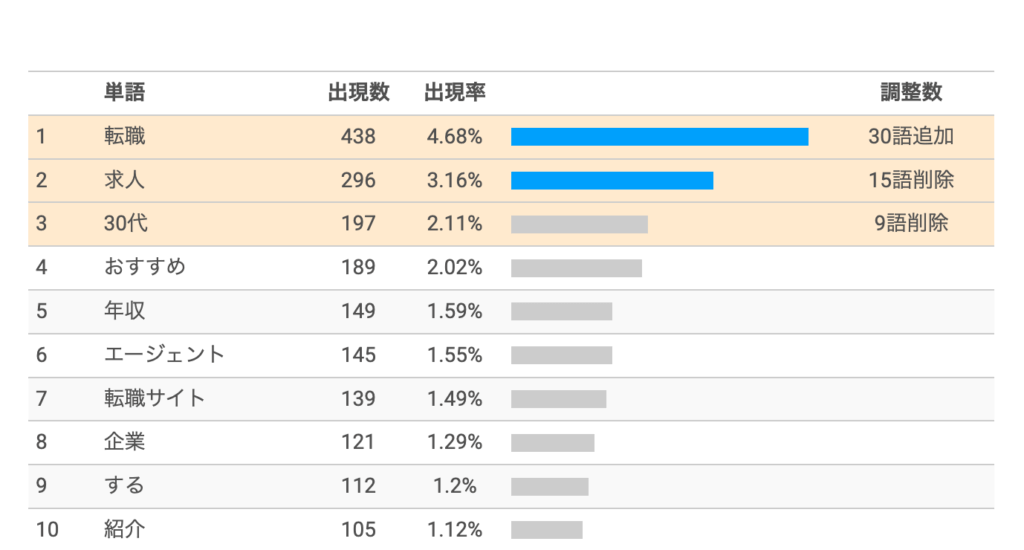Click the word 30代 in row 3
Image resolution: width=1024 pixels, height=550 pixels.
click(x=126, y=224)
